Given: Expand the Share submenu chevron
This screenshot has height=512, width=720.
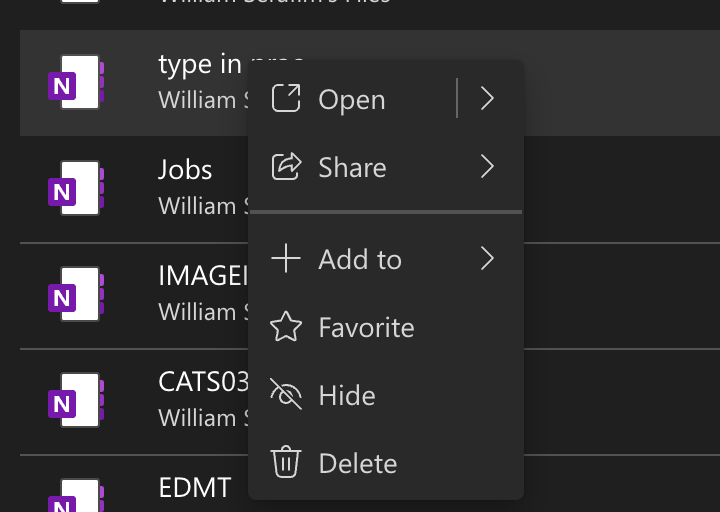Looking at the screenshot, I should click(487, 166).
